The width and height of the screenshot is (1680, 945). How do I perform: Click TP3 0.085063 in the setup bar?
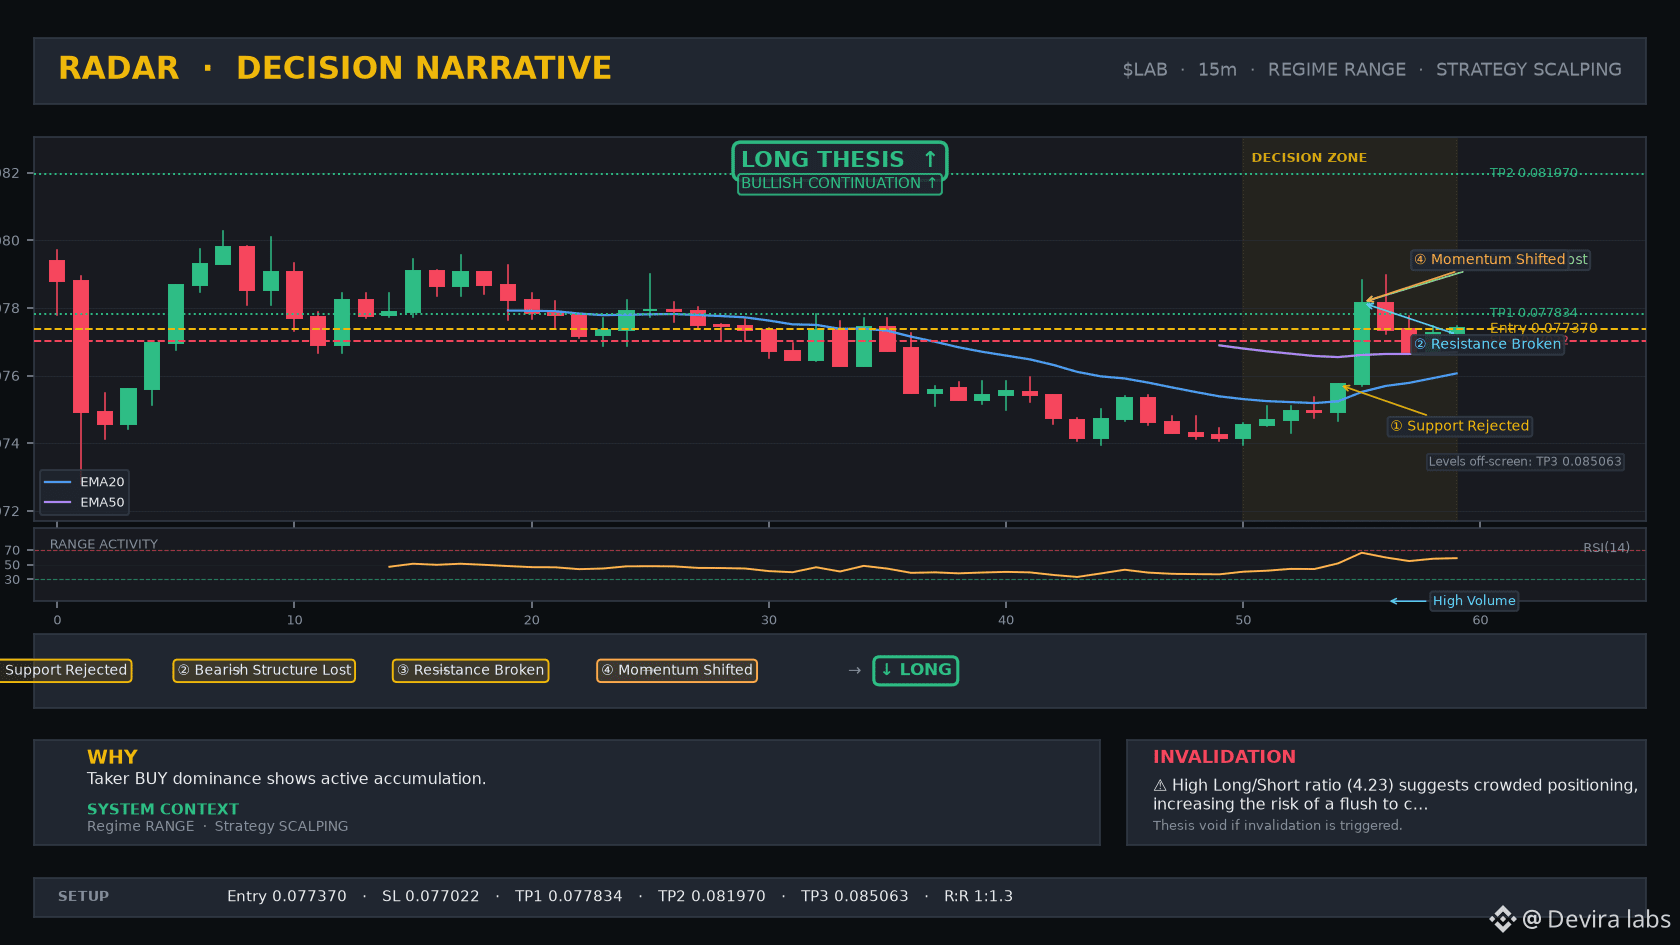click(855, 897)
